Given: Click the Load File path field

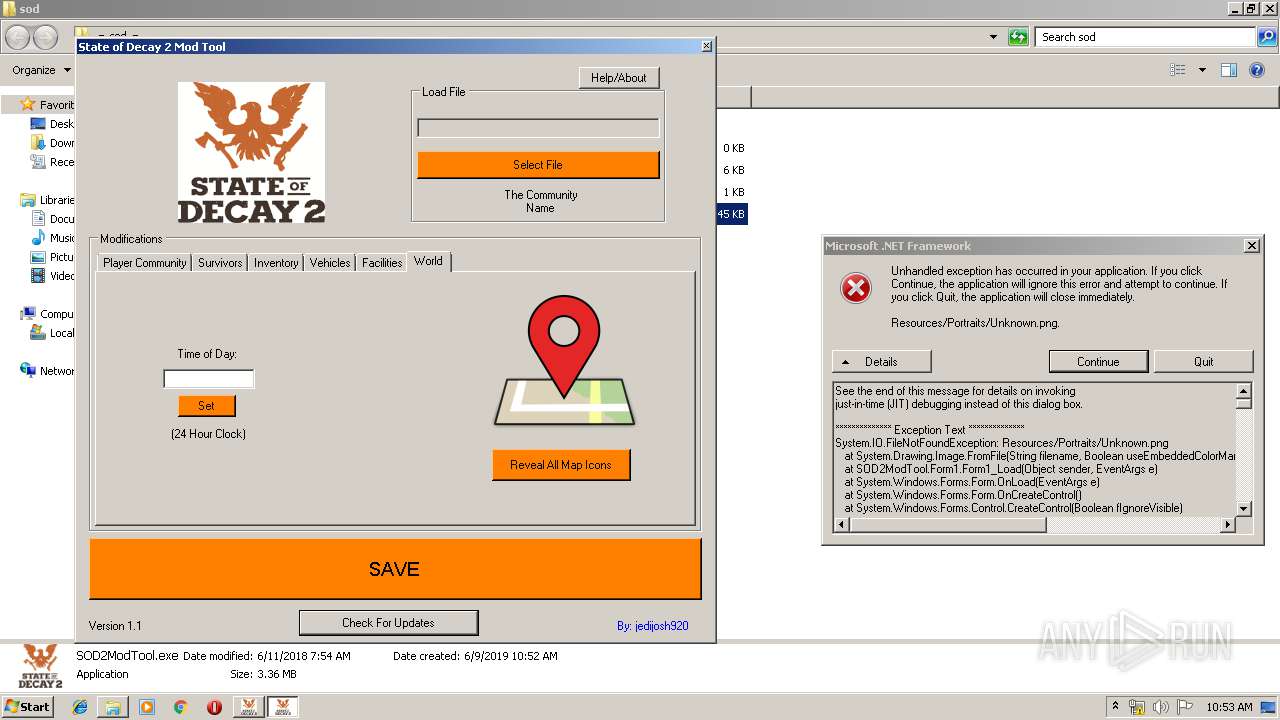Looking at the screenshot, I should coord(538,128).
